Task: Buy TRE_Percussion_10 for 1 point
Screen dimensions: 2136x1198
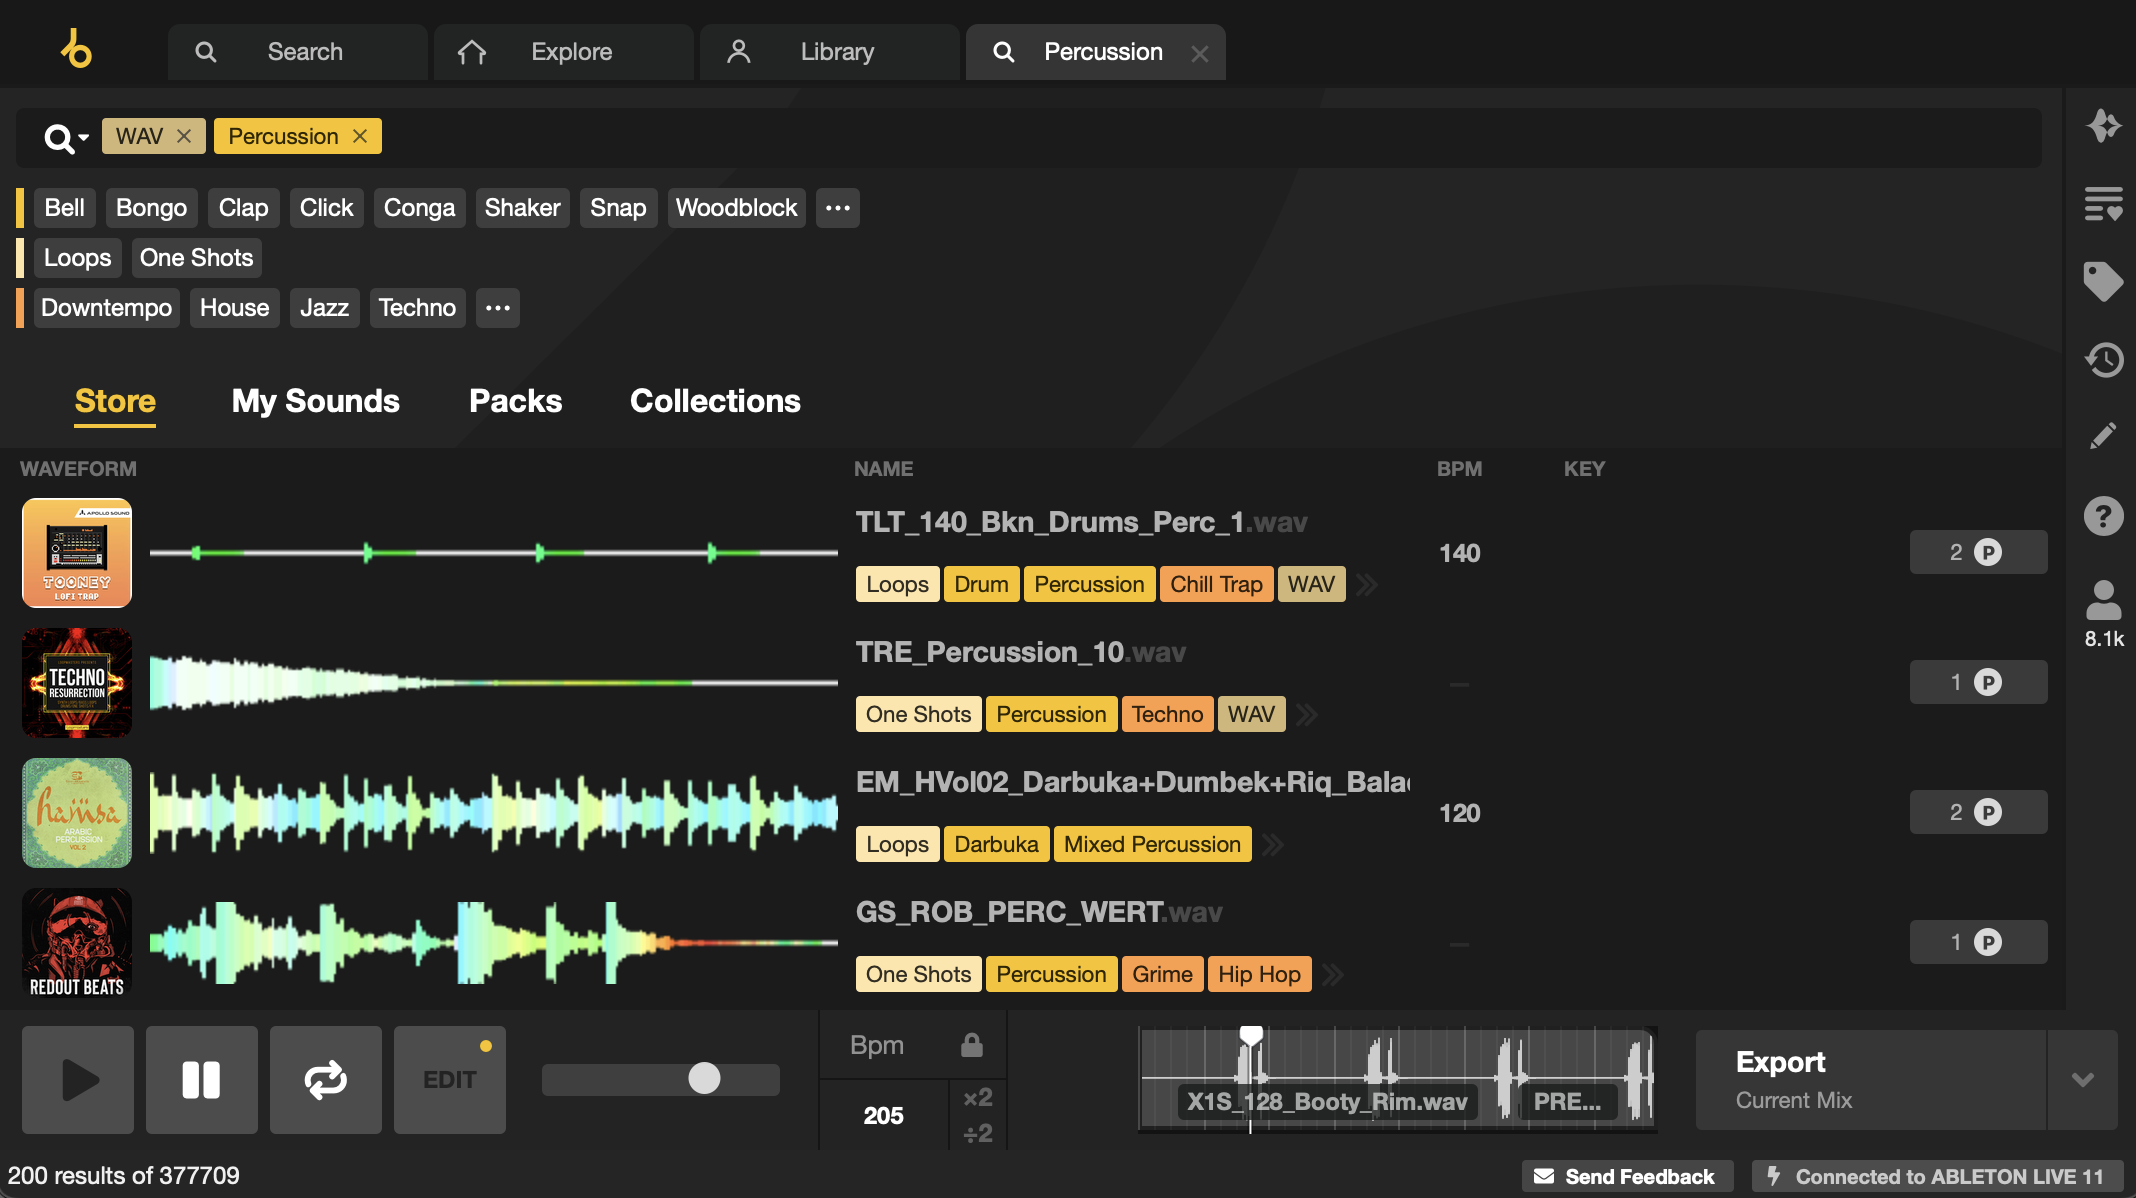Action: point(1978,682)
